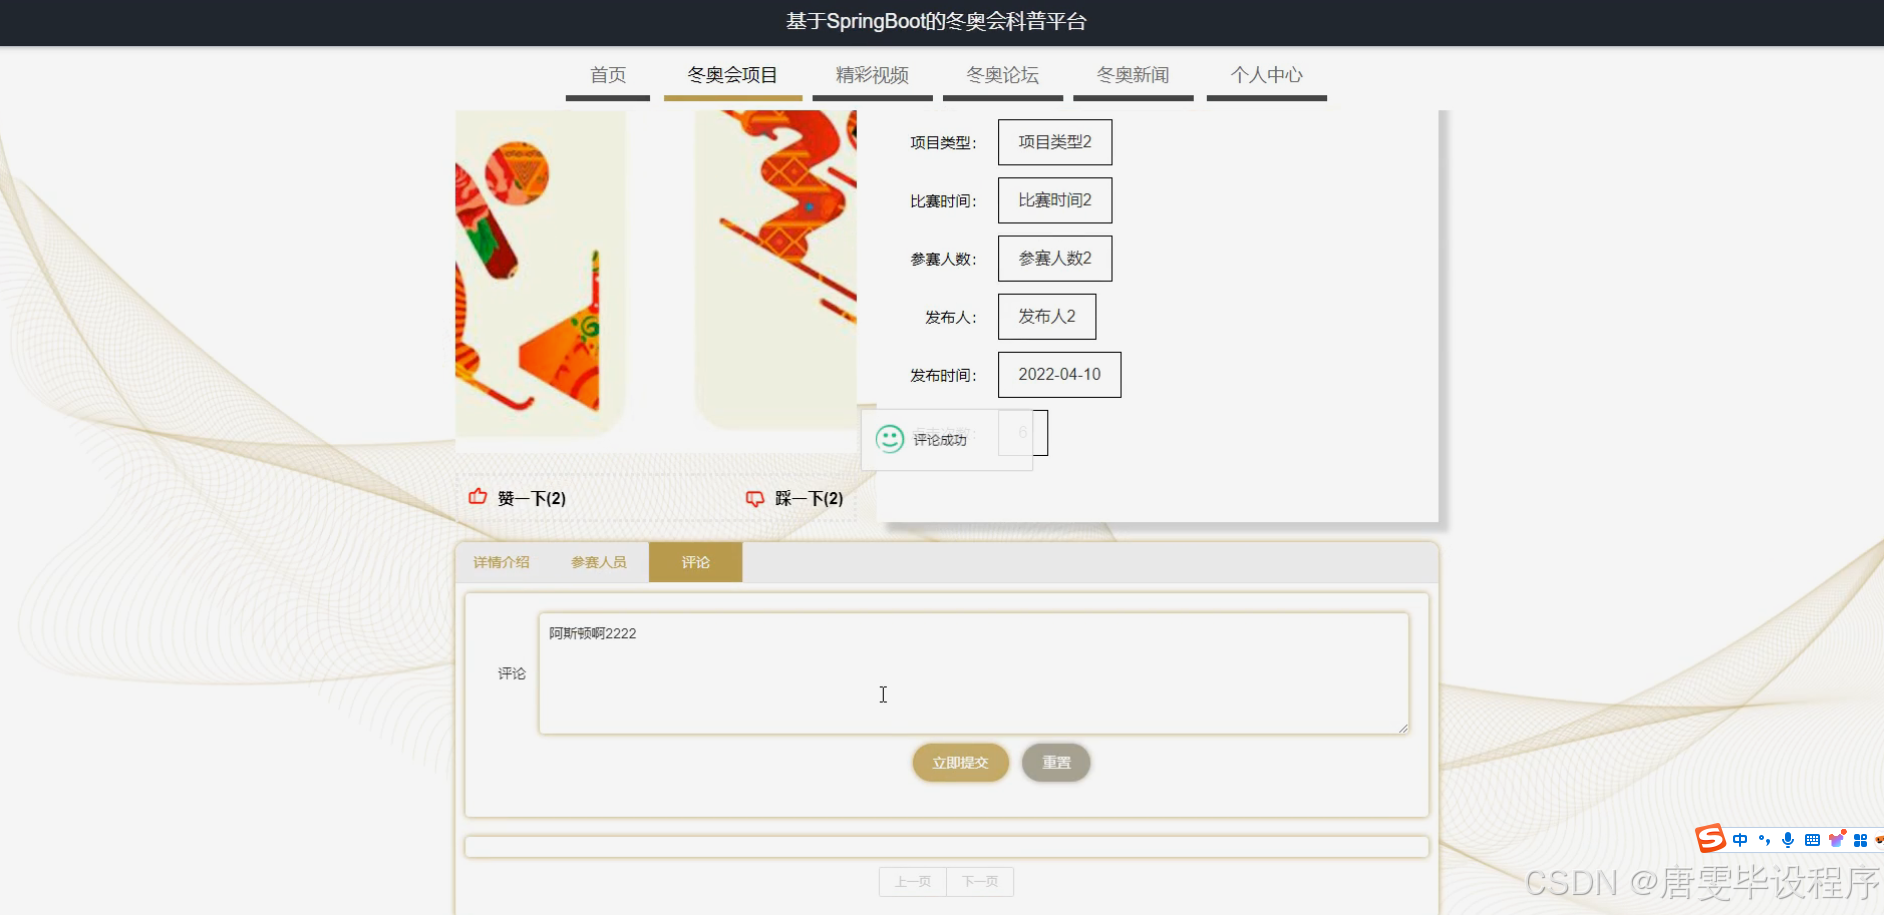Click the 参赛人数2 value box
This screenshot has height=915, width=1884.
point(1055,258)
